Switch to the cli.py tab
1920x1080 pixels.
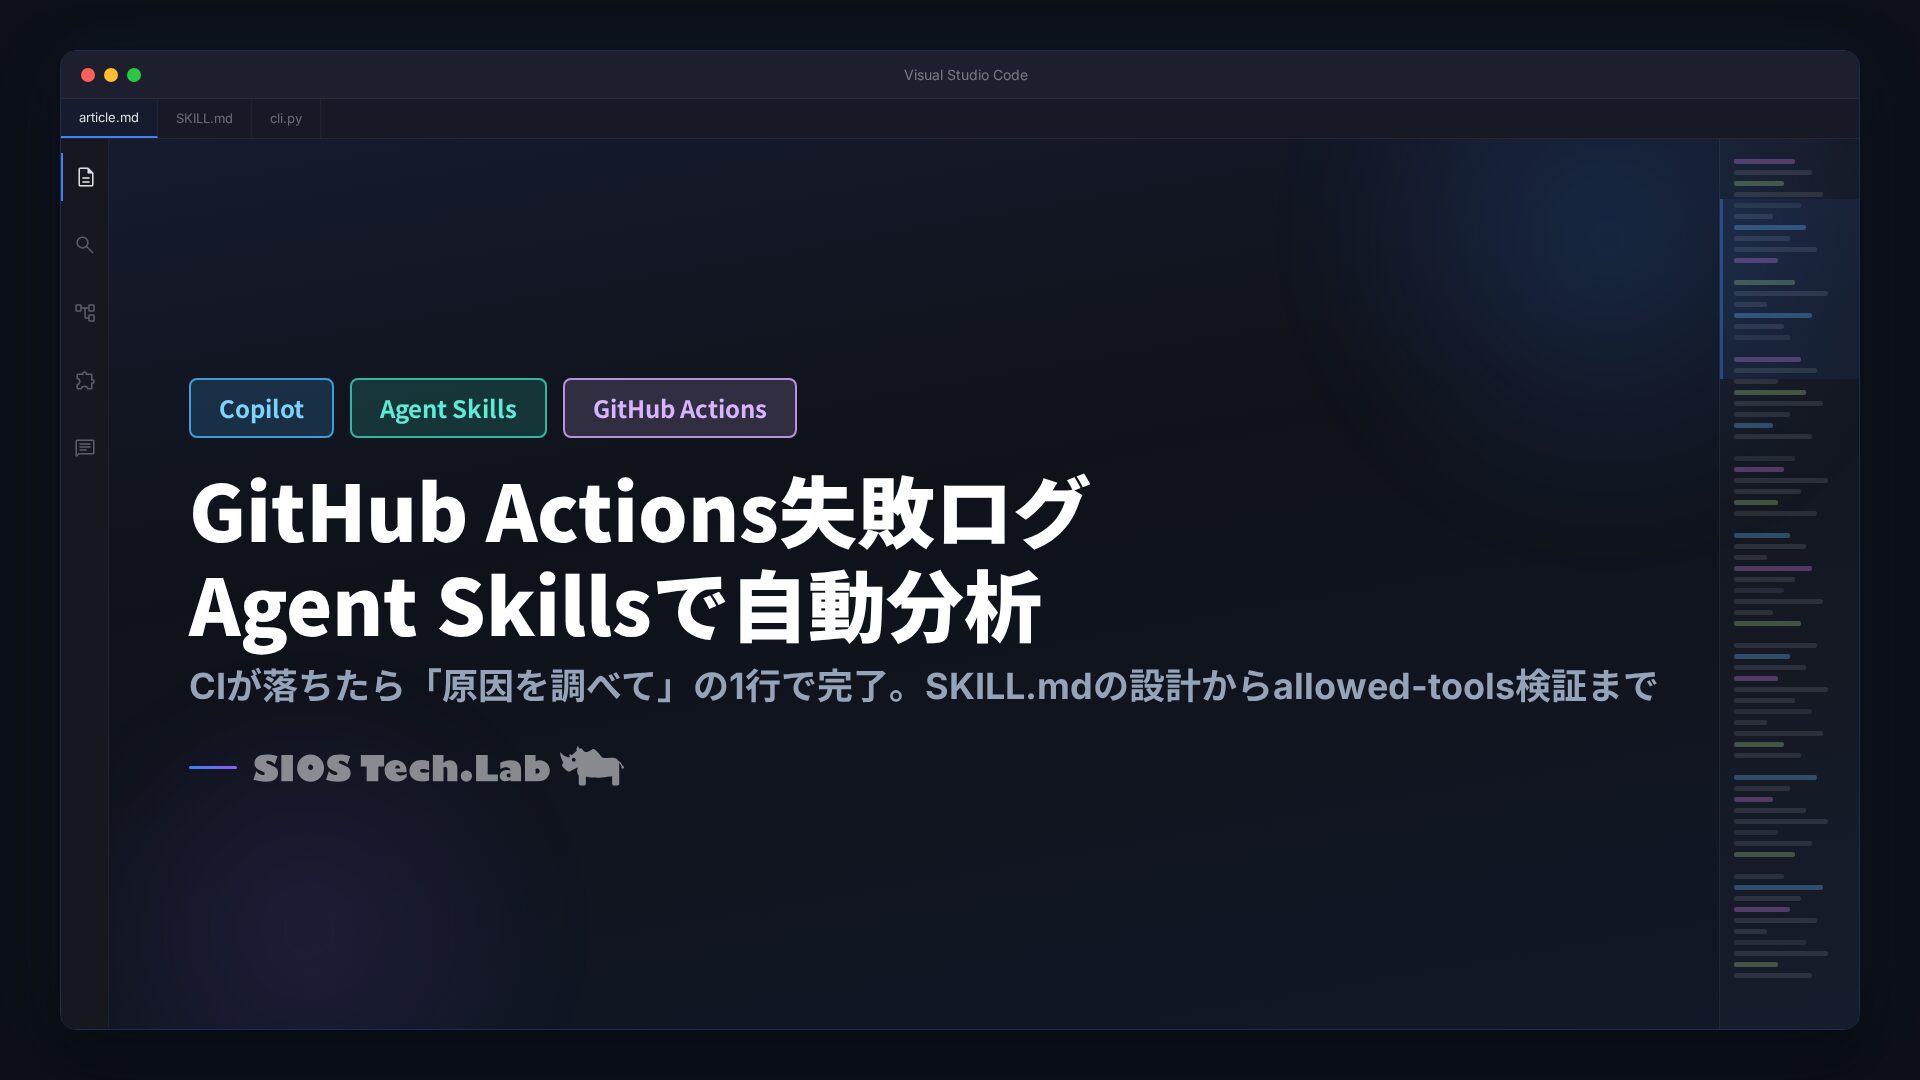pos(286,118)
